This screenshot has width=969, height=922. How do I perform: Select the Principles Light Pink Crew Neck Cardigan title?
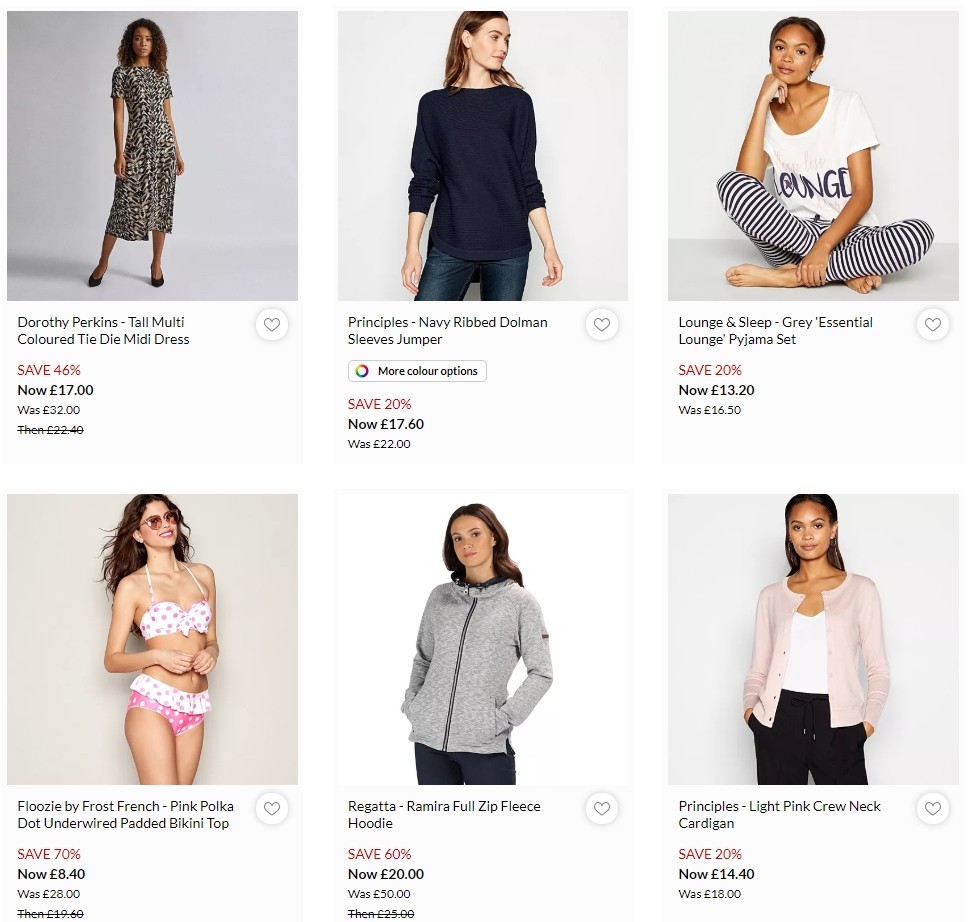(x=779, y=815)
